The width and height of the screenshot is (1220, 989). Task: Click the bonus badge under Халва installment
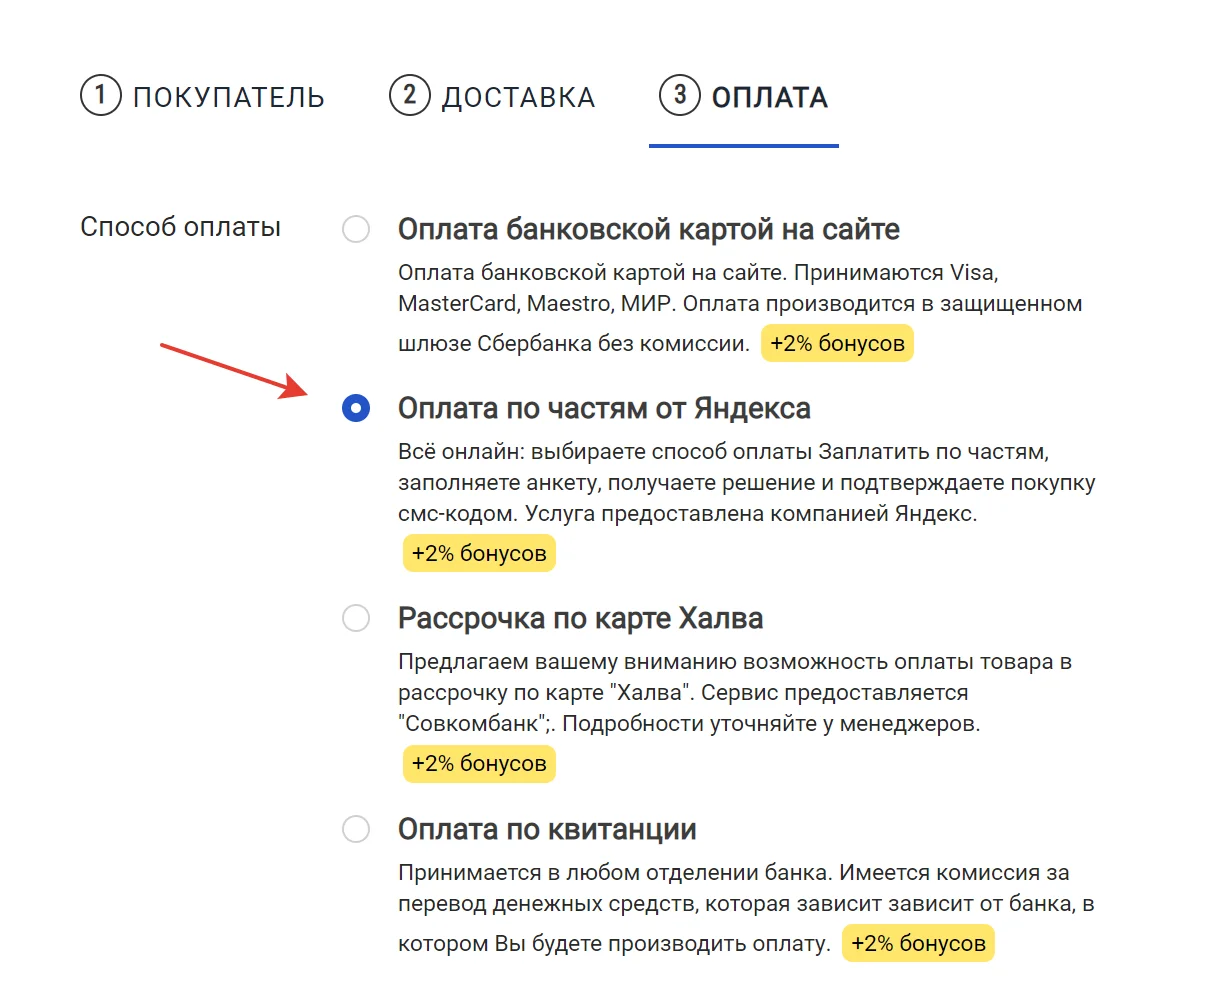[479, 763]
